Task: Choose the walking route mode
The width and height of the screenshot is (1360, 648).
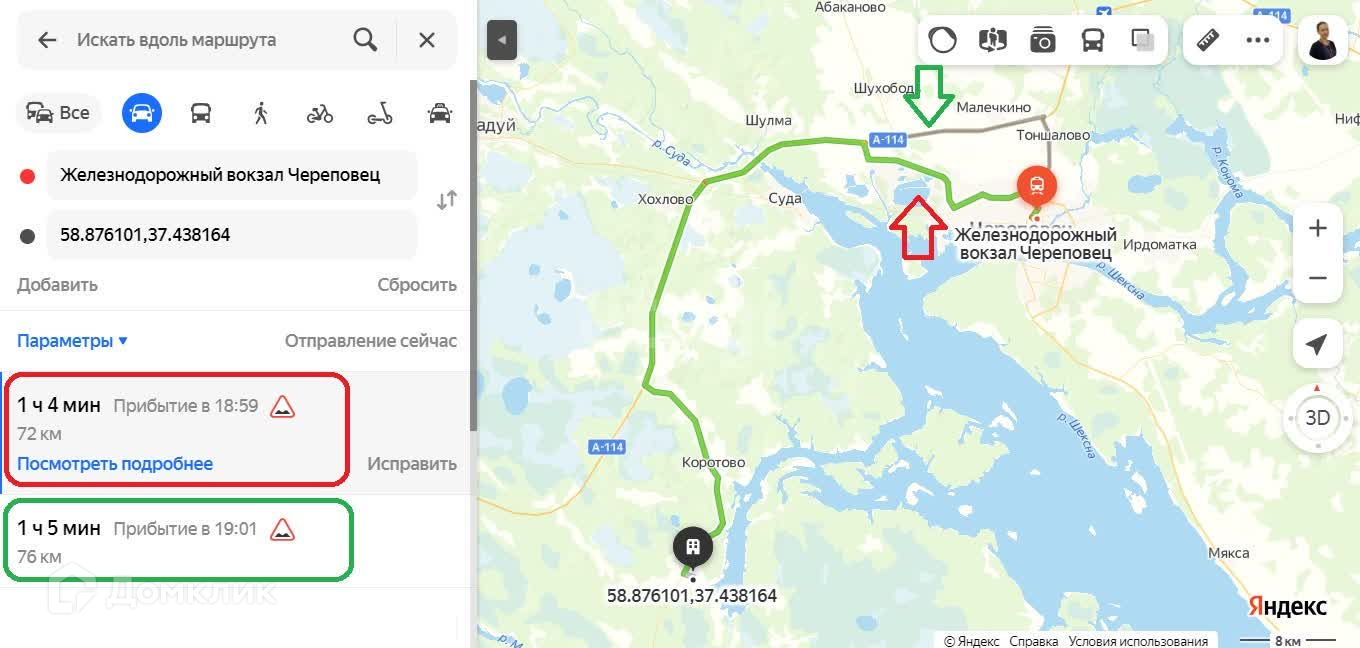Action: tap(261, 113)
